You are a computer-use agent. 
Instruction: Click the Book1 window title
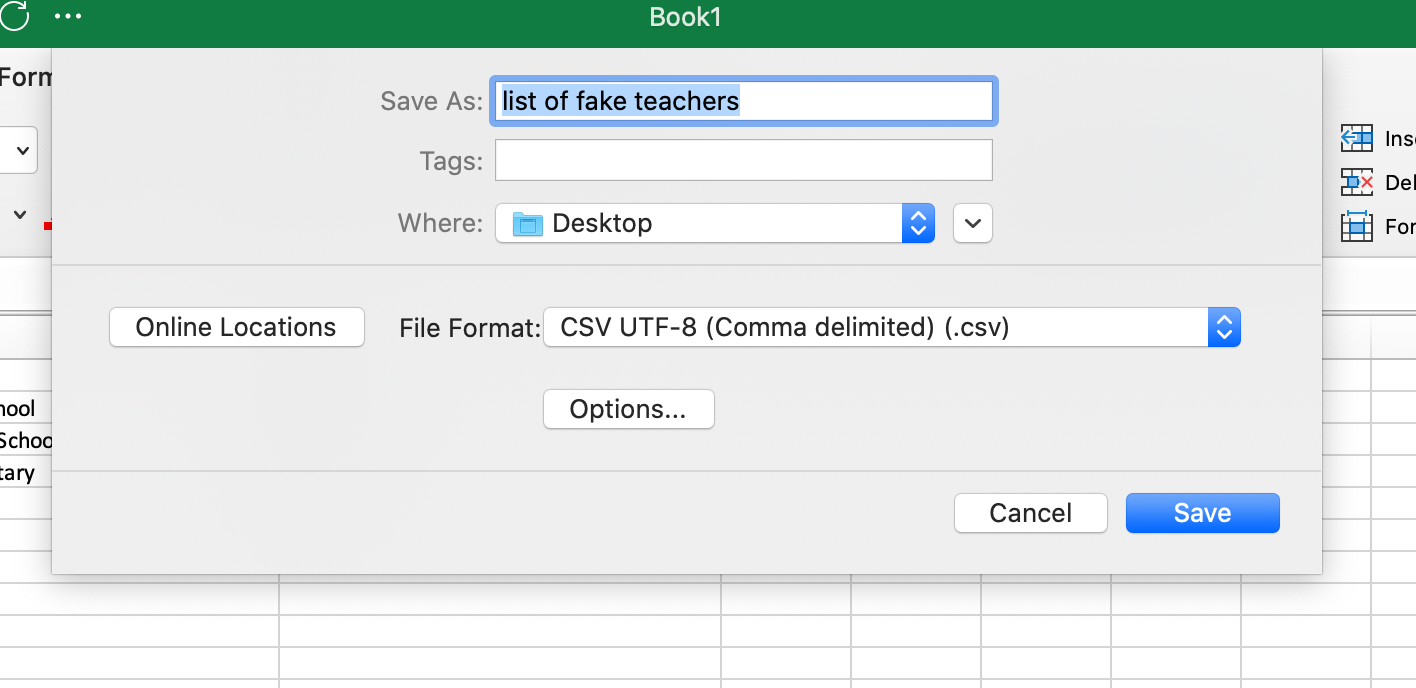coord(685,17)
